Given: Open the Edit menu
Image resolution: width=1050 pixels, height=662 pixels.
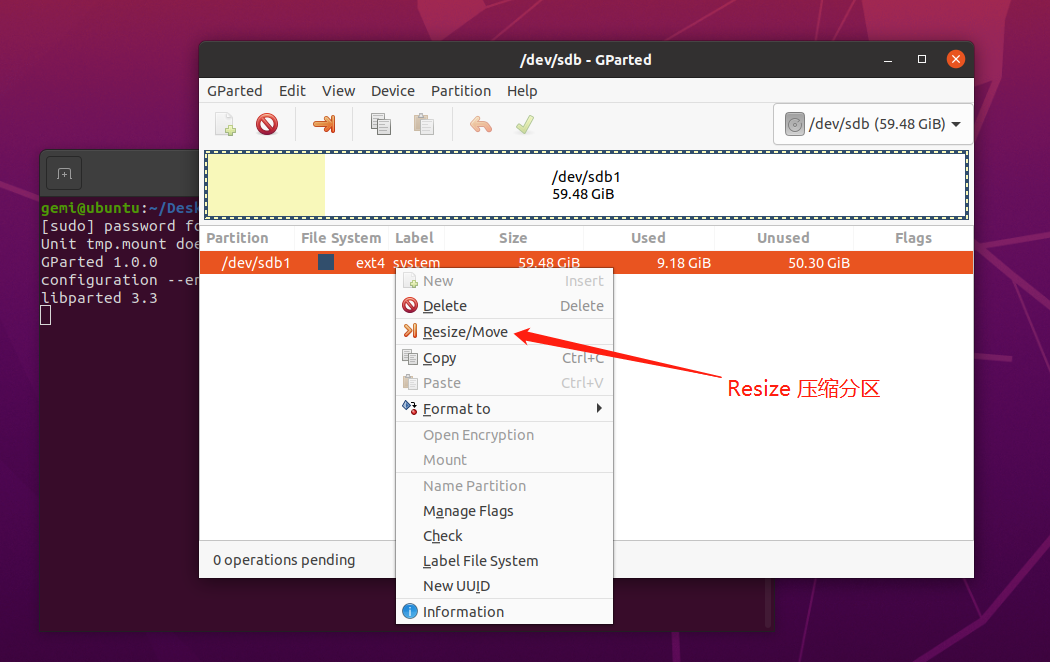Looking at the screenshot, I should (292, 90).
